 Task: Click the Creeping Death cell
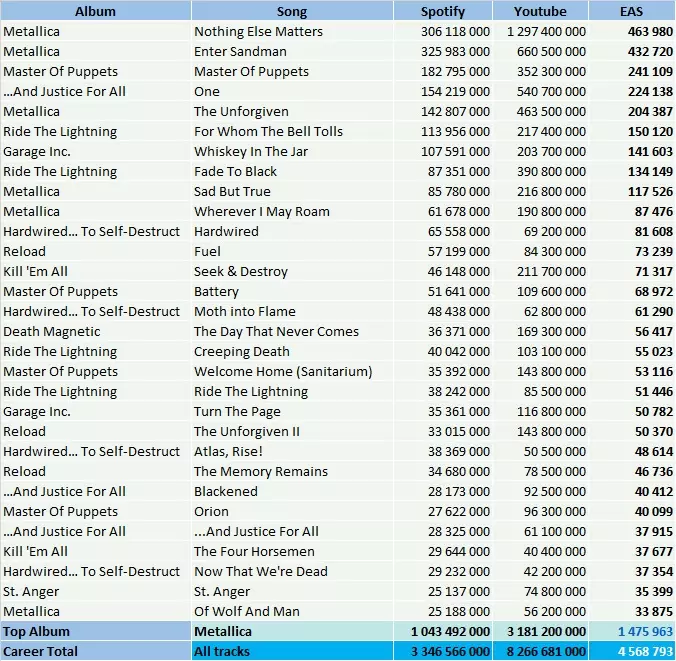292,351
